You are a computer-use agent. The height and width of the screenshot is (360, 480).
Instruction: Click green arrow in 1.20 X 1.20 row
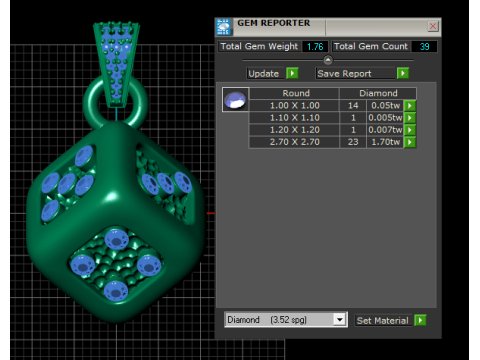[x=410, y=130]
